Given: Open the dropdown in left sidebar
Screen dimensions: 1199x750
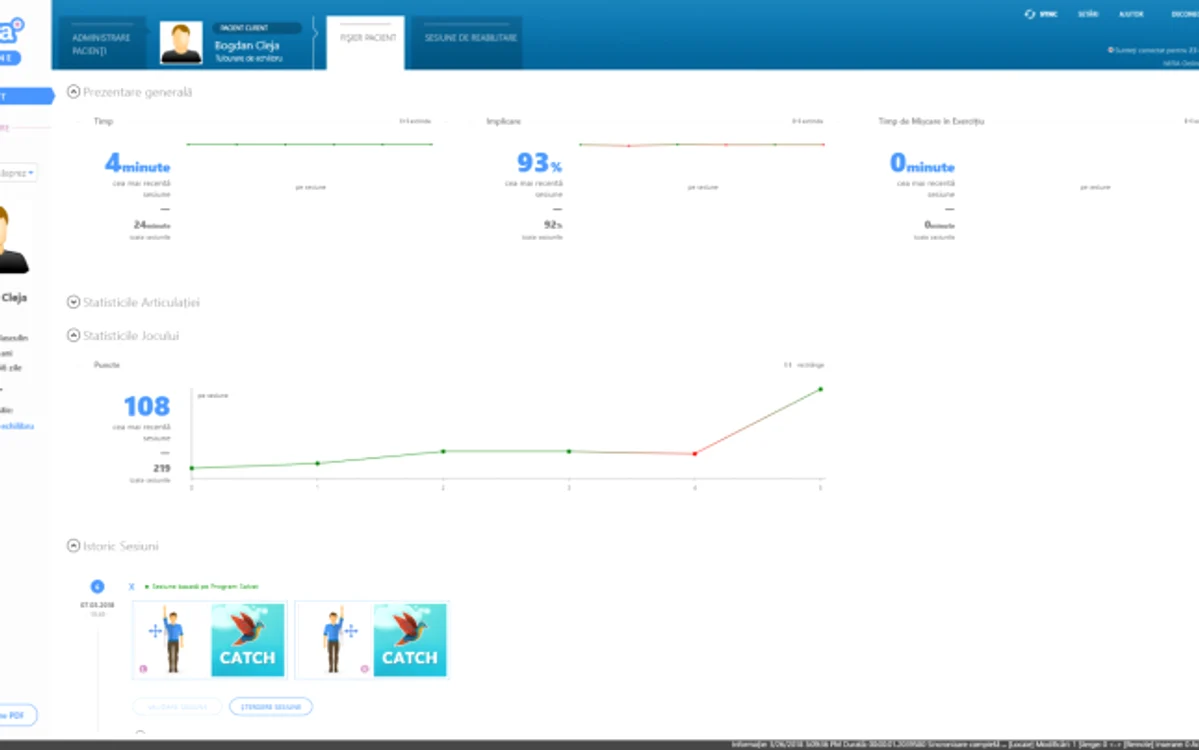Looking at the screenshot, I should click(x=17, y=173).
